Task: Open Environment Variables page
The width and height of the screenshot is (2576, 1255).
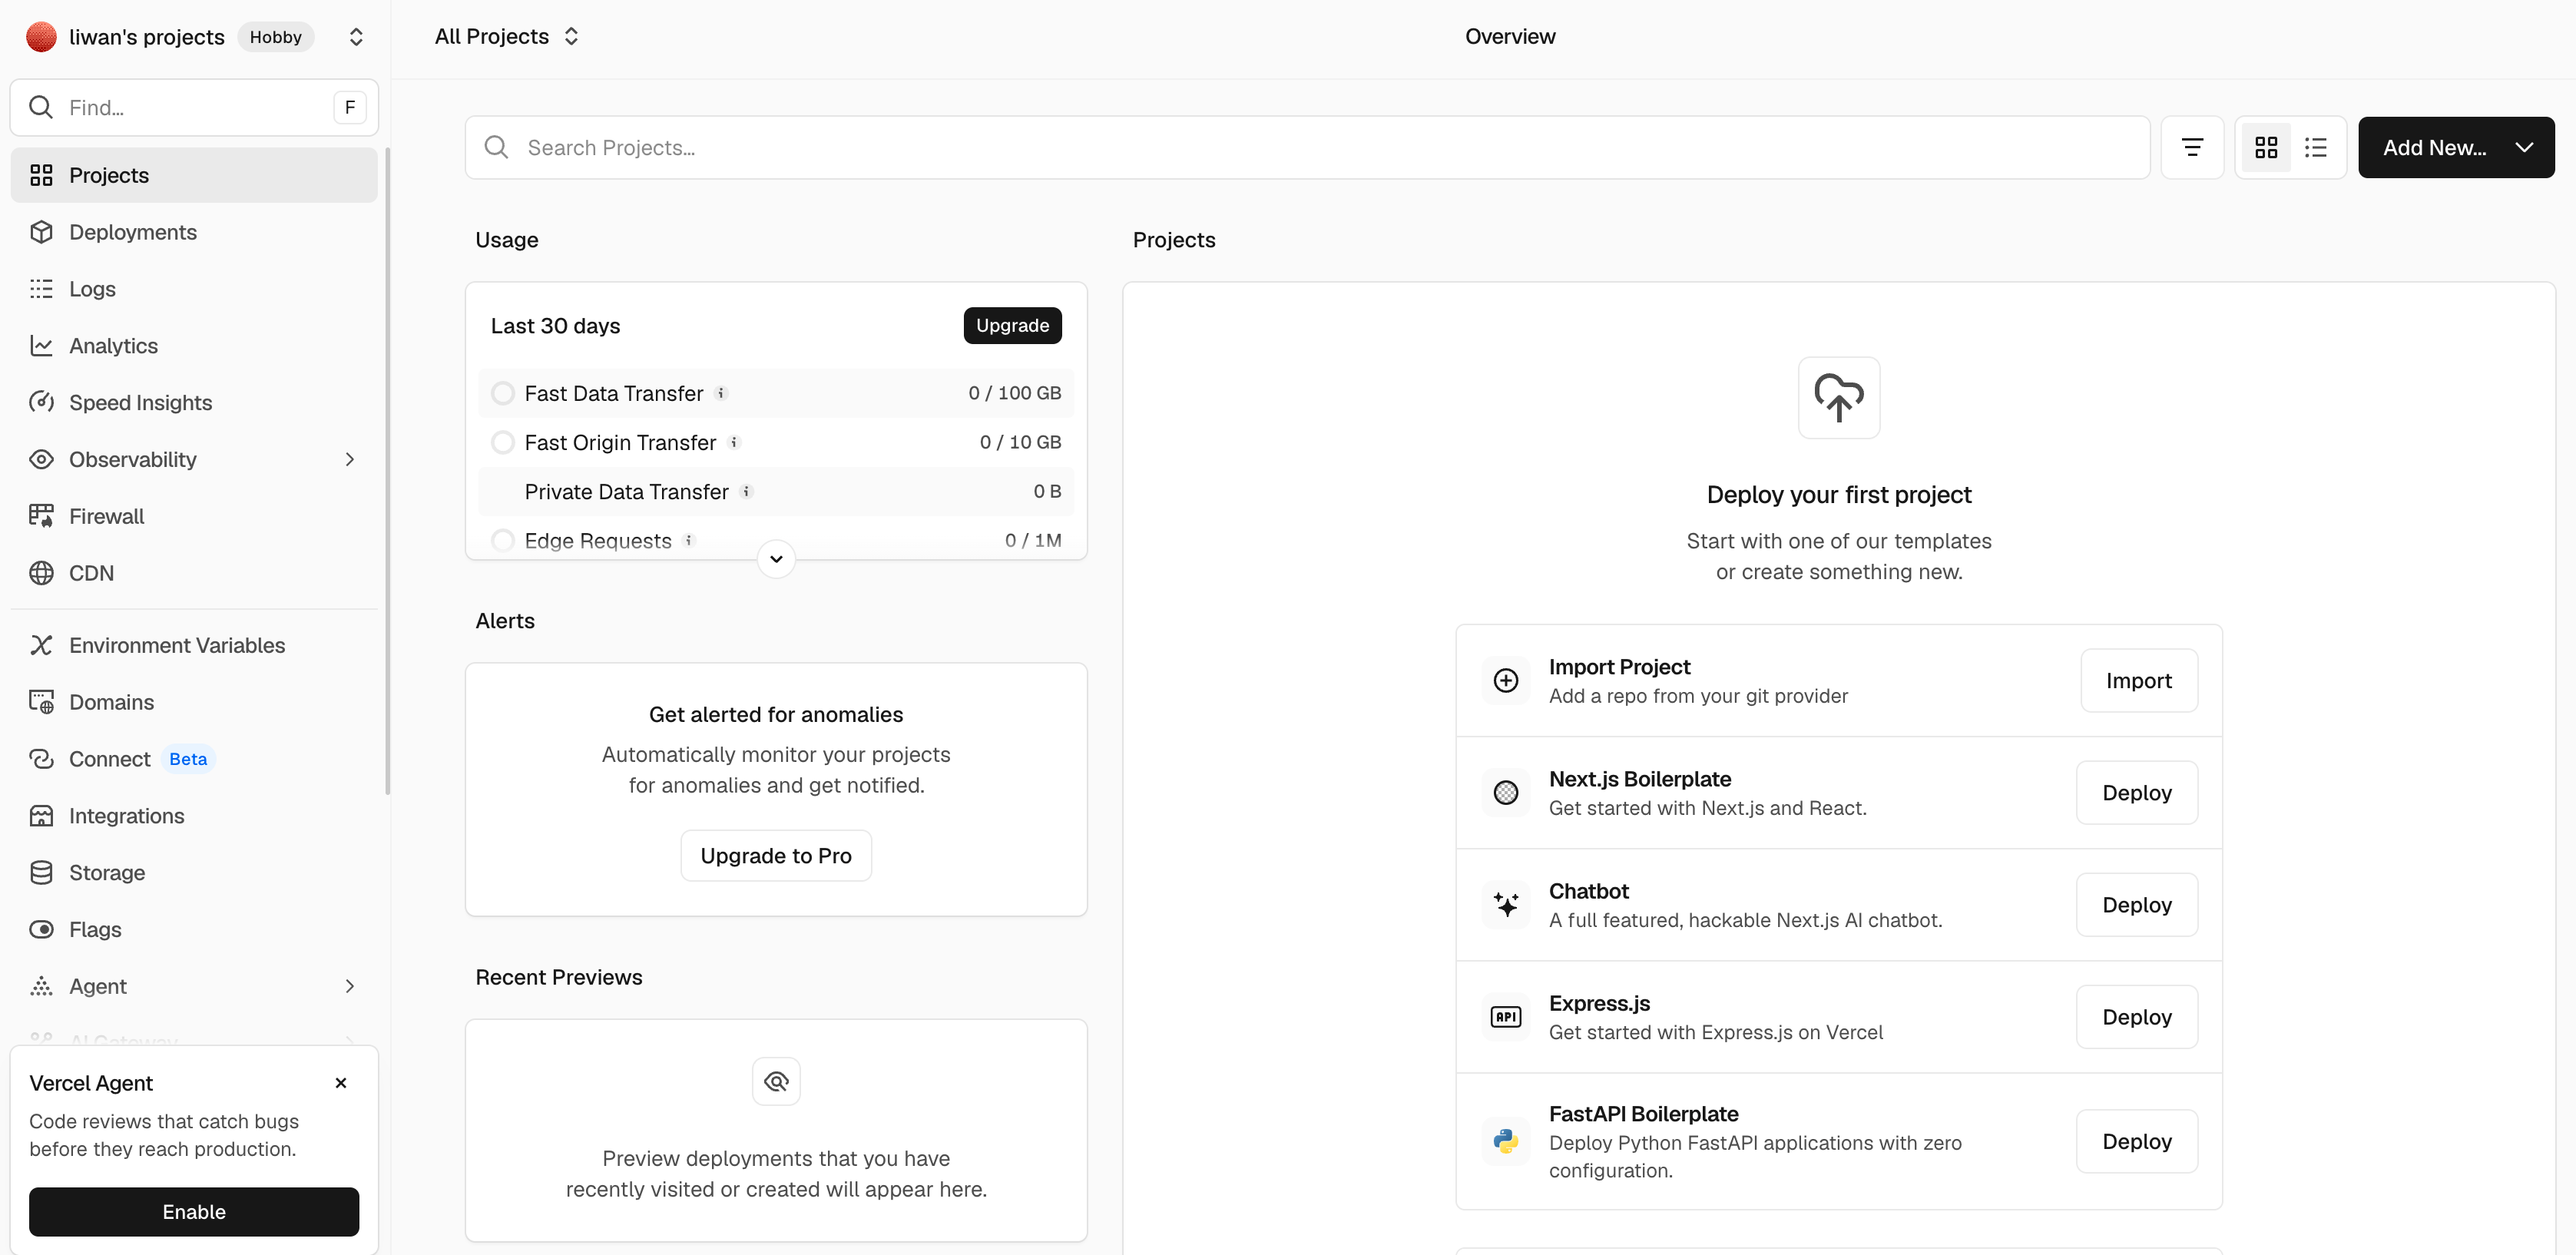Action: pyautogui.click(x=194, y=645)
